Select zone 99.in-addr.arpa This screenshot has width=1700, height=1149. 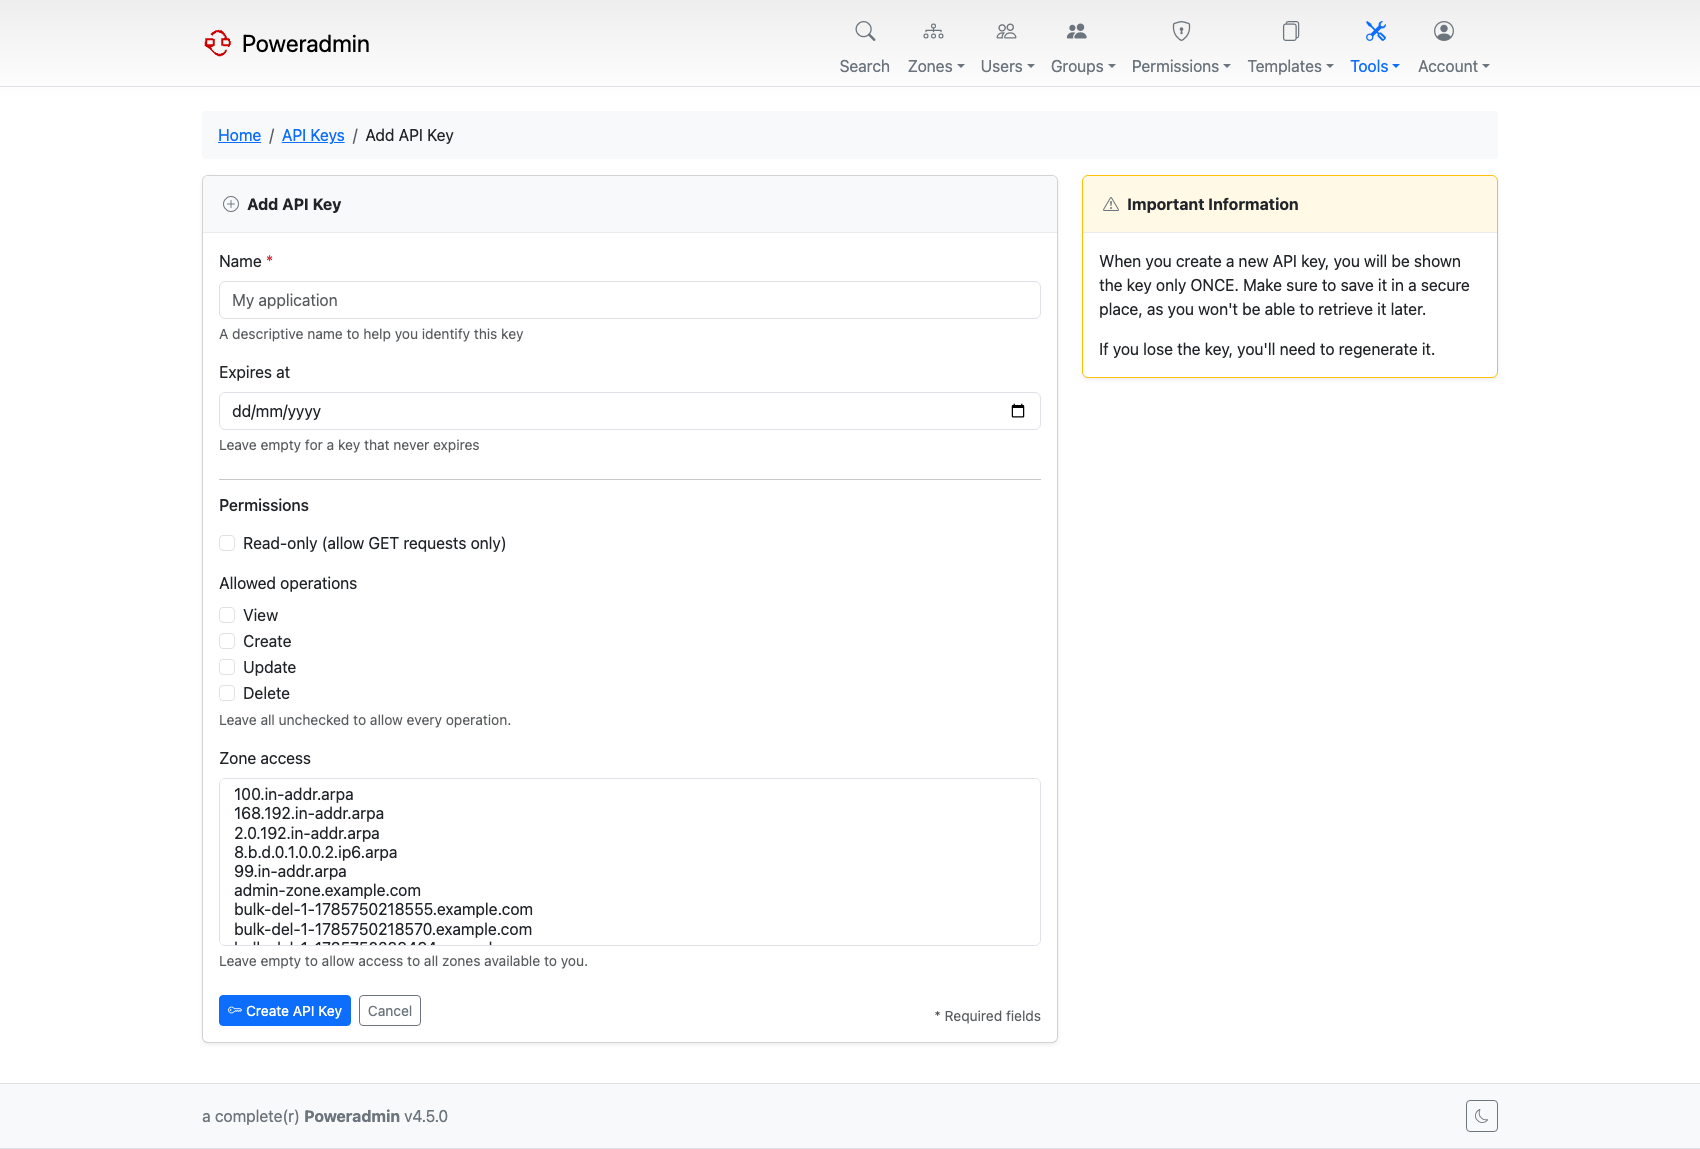[x=630, y=871]
